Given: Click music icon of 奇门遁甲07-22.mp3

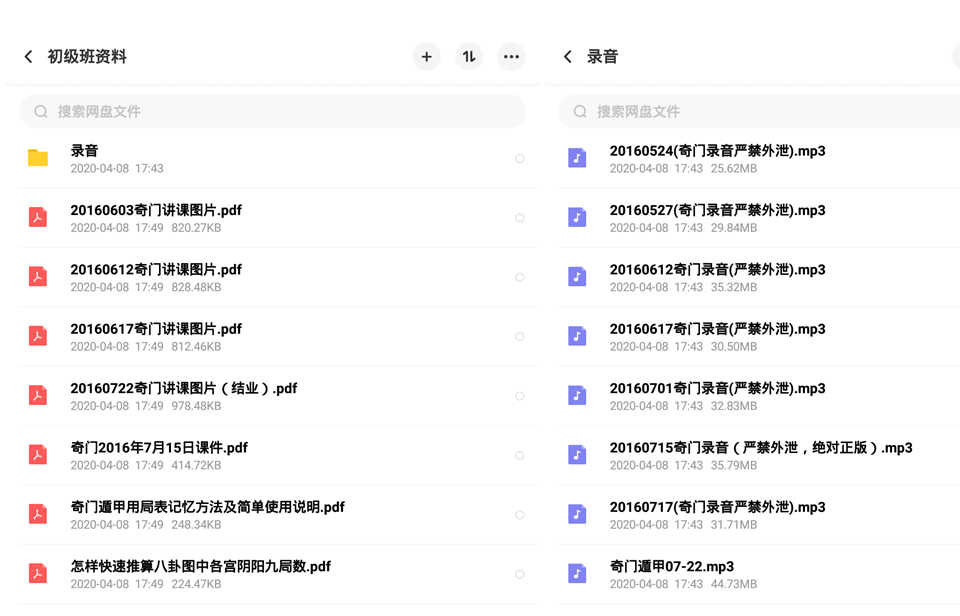Looking at the screenshot, I should [x=577, y=574].
